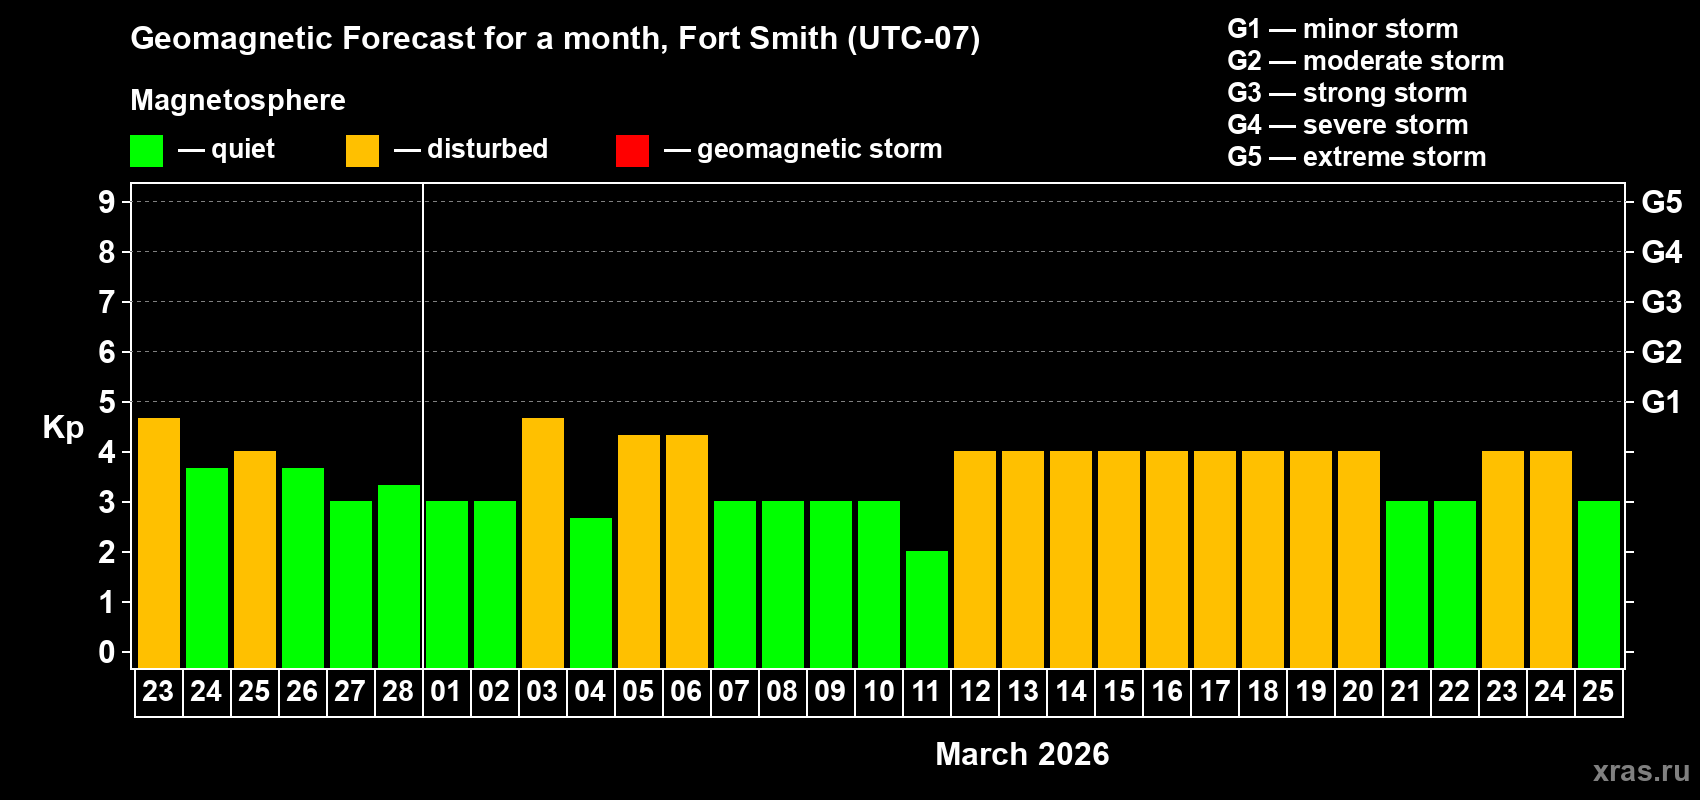1700x800 pixels.
Task: Click the G3 right axis label
Action: point(1661,302)
